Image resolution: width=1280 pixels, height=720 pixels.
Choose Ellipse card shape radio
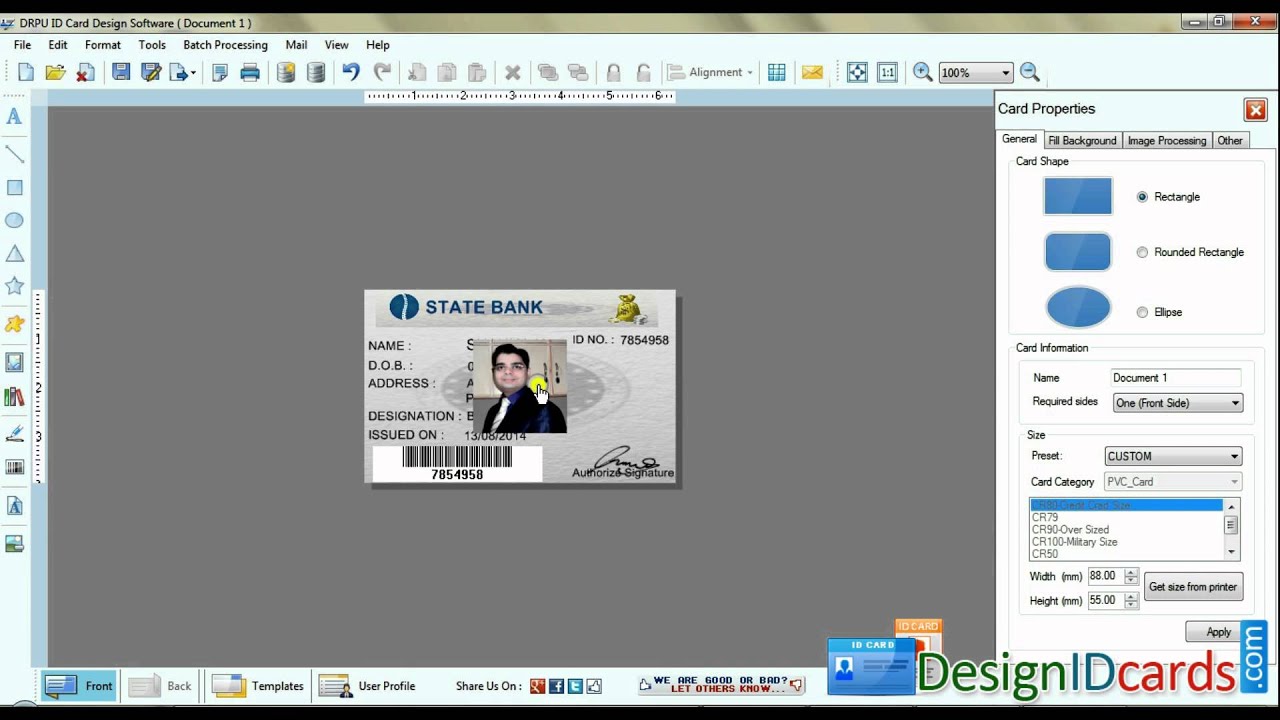click(x=1142, y=312)
